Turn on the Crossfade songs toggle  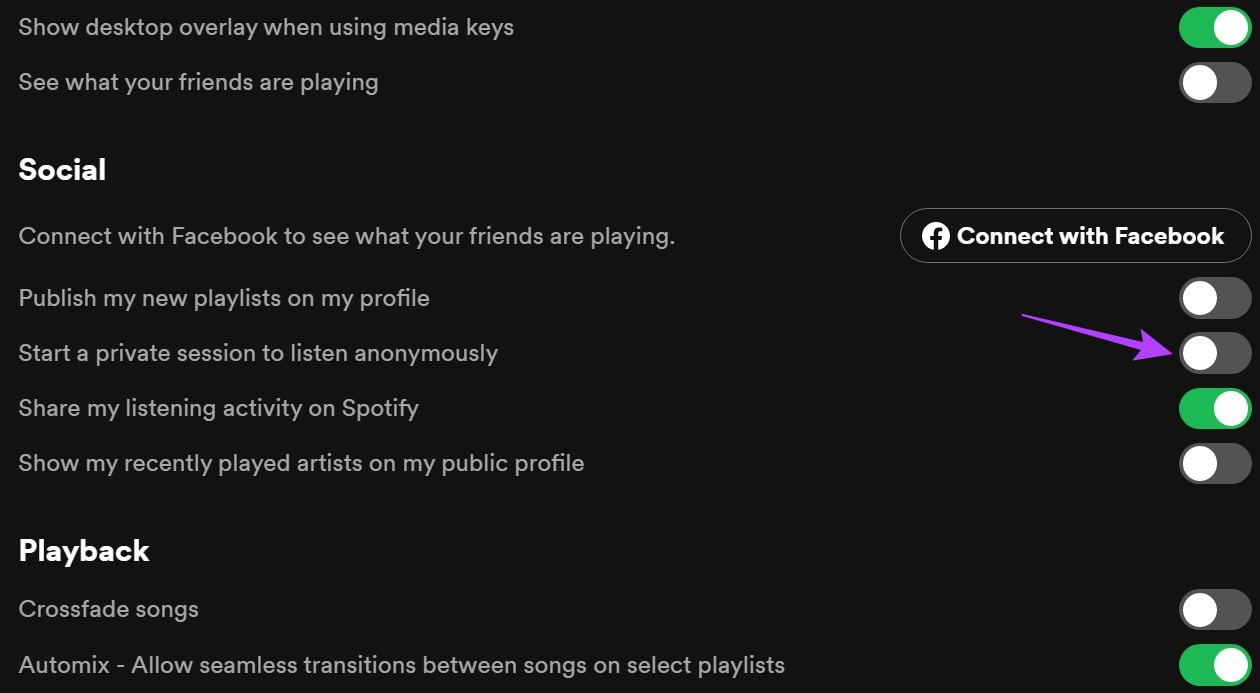click(x=1215, y=609)
